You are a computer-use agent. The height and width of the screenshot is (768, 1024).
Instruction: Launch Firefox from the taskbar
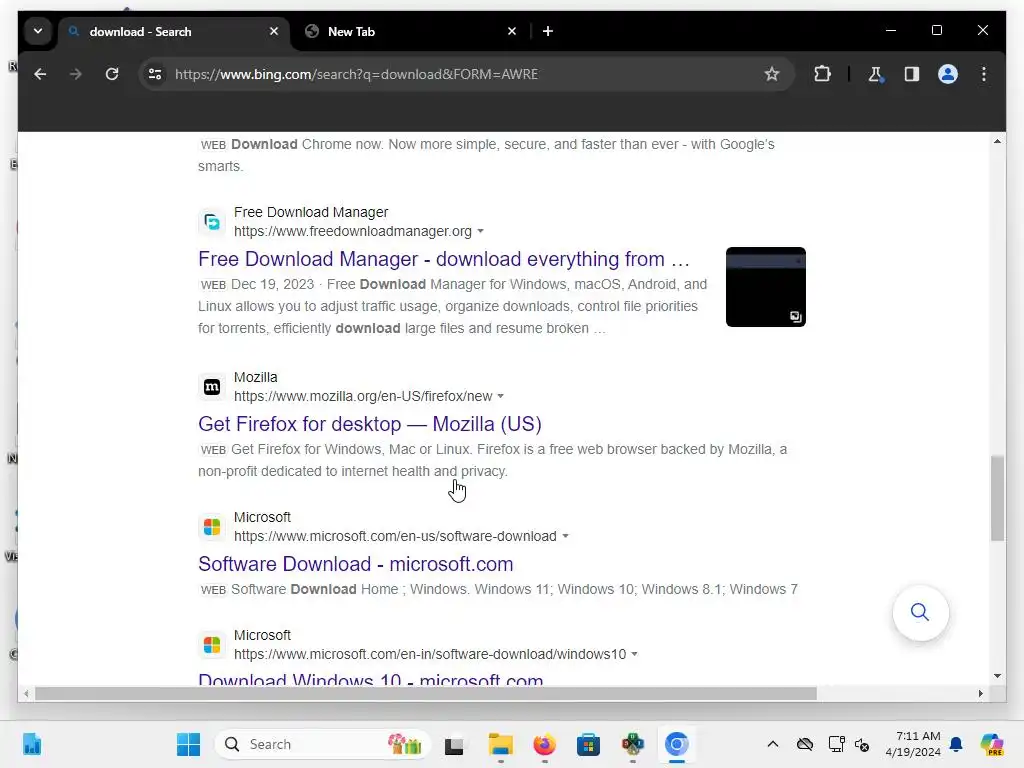click(x=544, y=744)
